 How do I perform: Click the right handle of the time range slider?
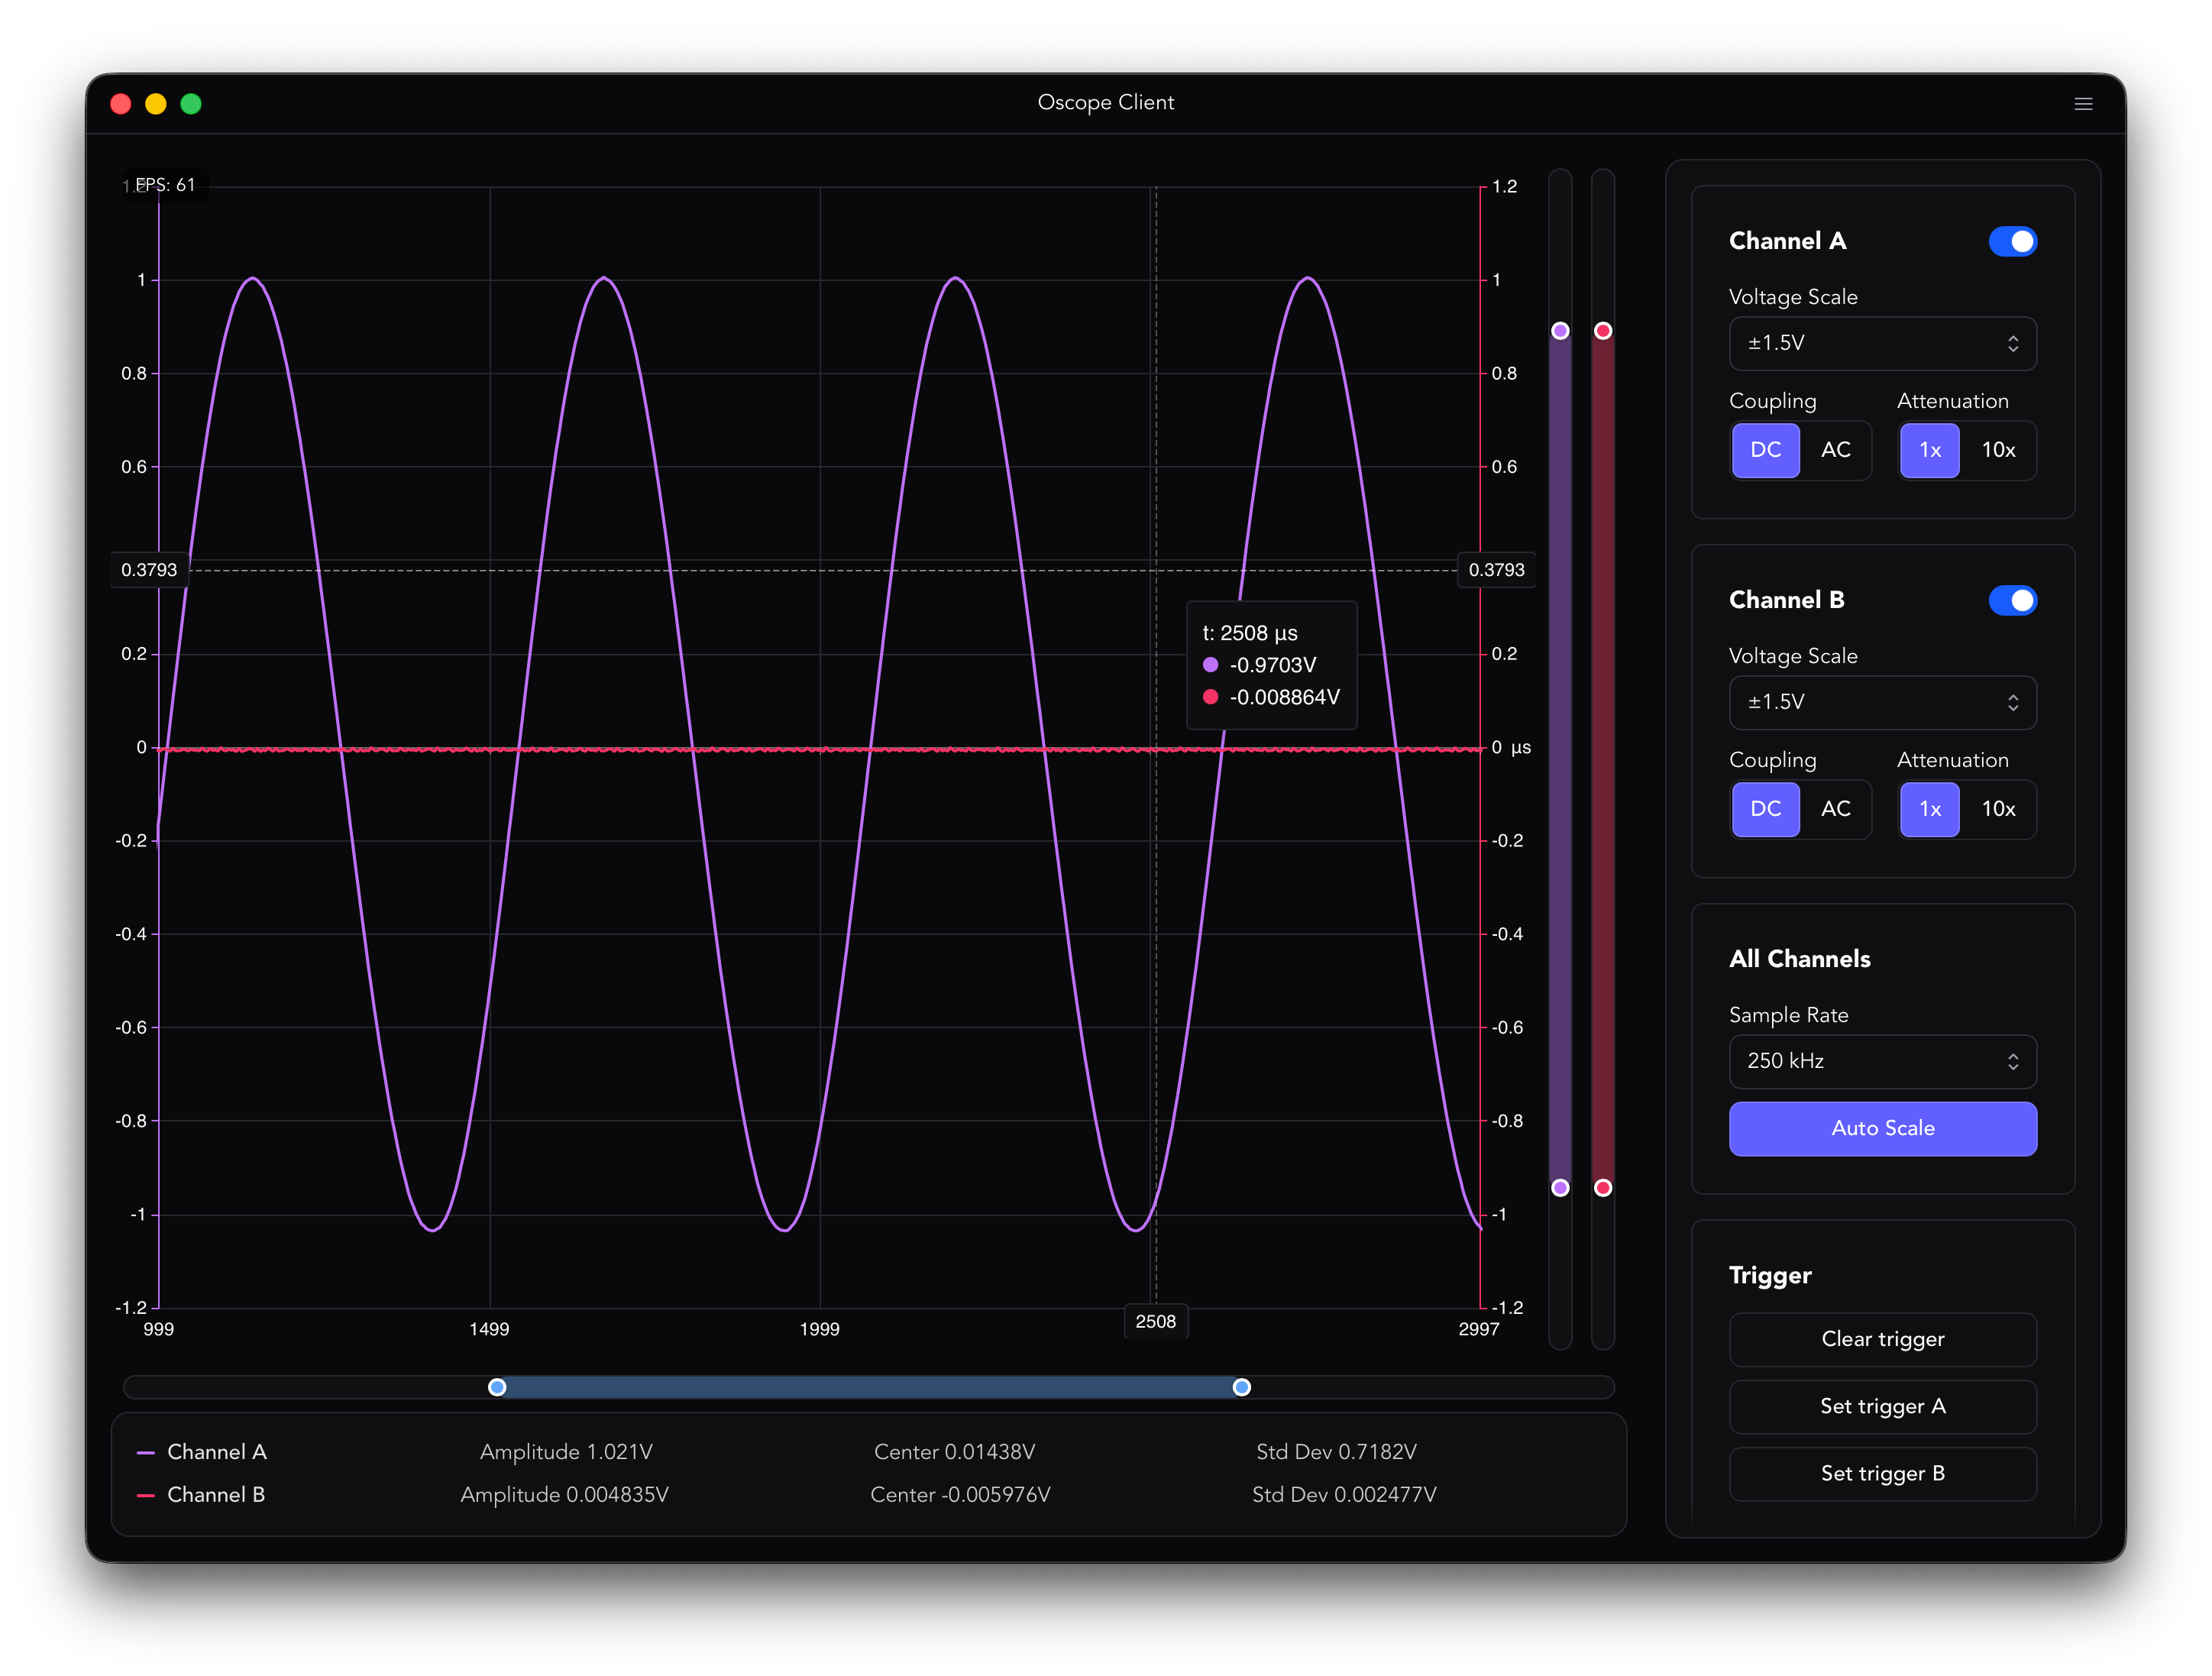1241,1387
